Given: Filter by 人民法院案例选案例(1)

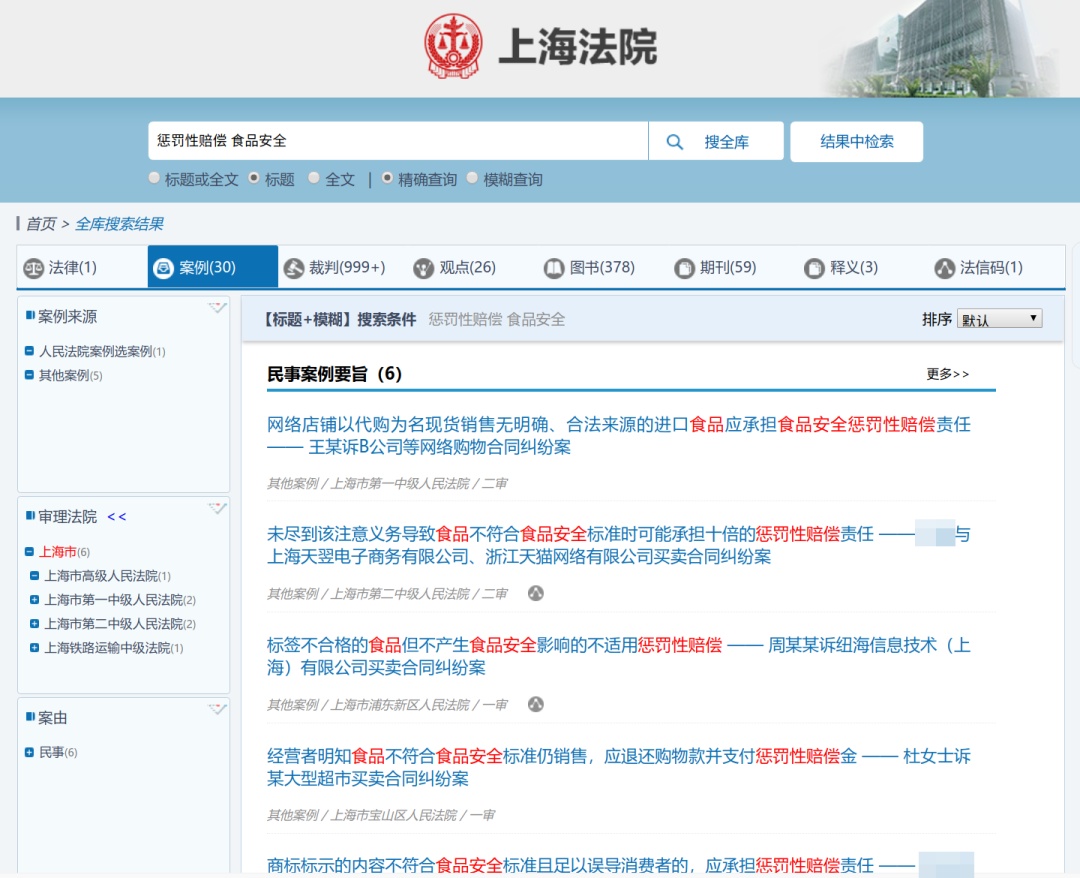Looking at the screenshot, I should tap(102, 351).
